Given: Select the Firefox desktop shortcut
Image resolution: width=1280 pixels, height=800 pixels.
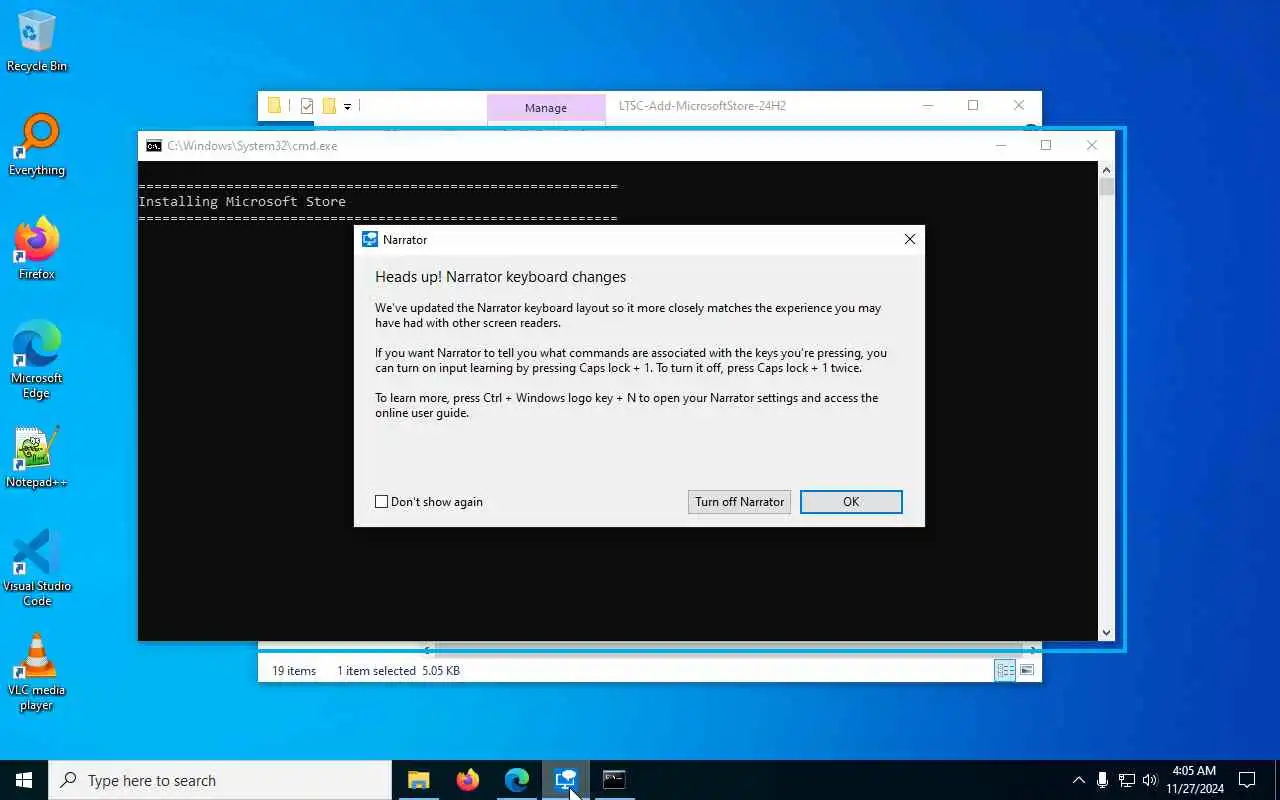Looking at the screenshot, I should (37, 249).
